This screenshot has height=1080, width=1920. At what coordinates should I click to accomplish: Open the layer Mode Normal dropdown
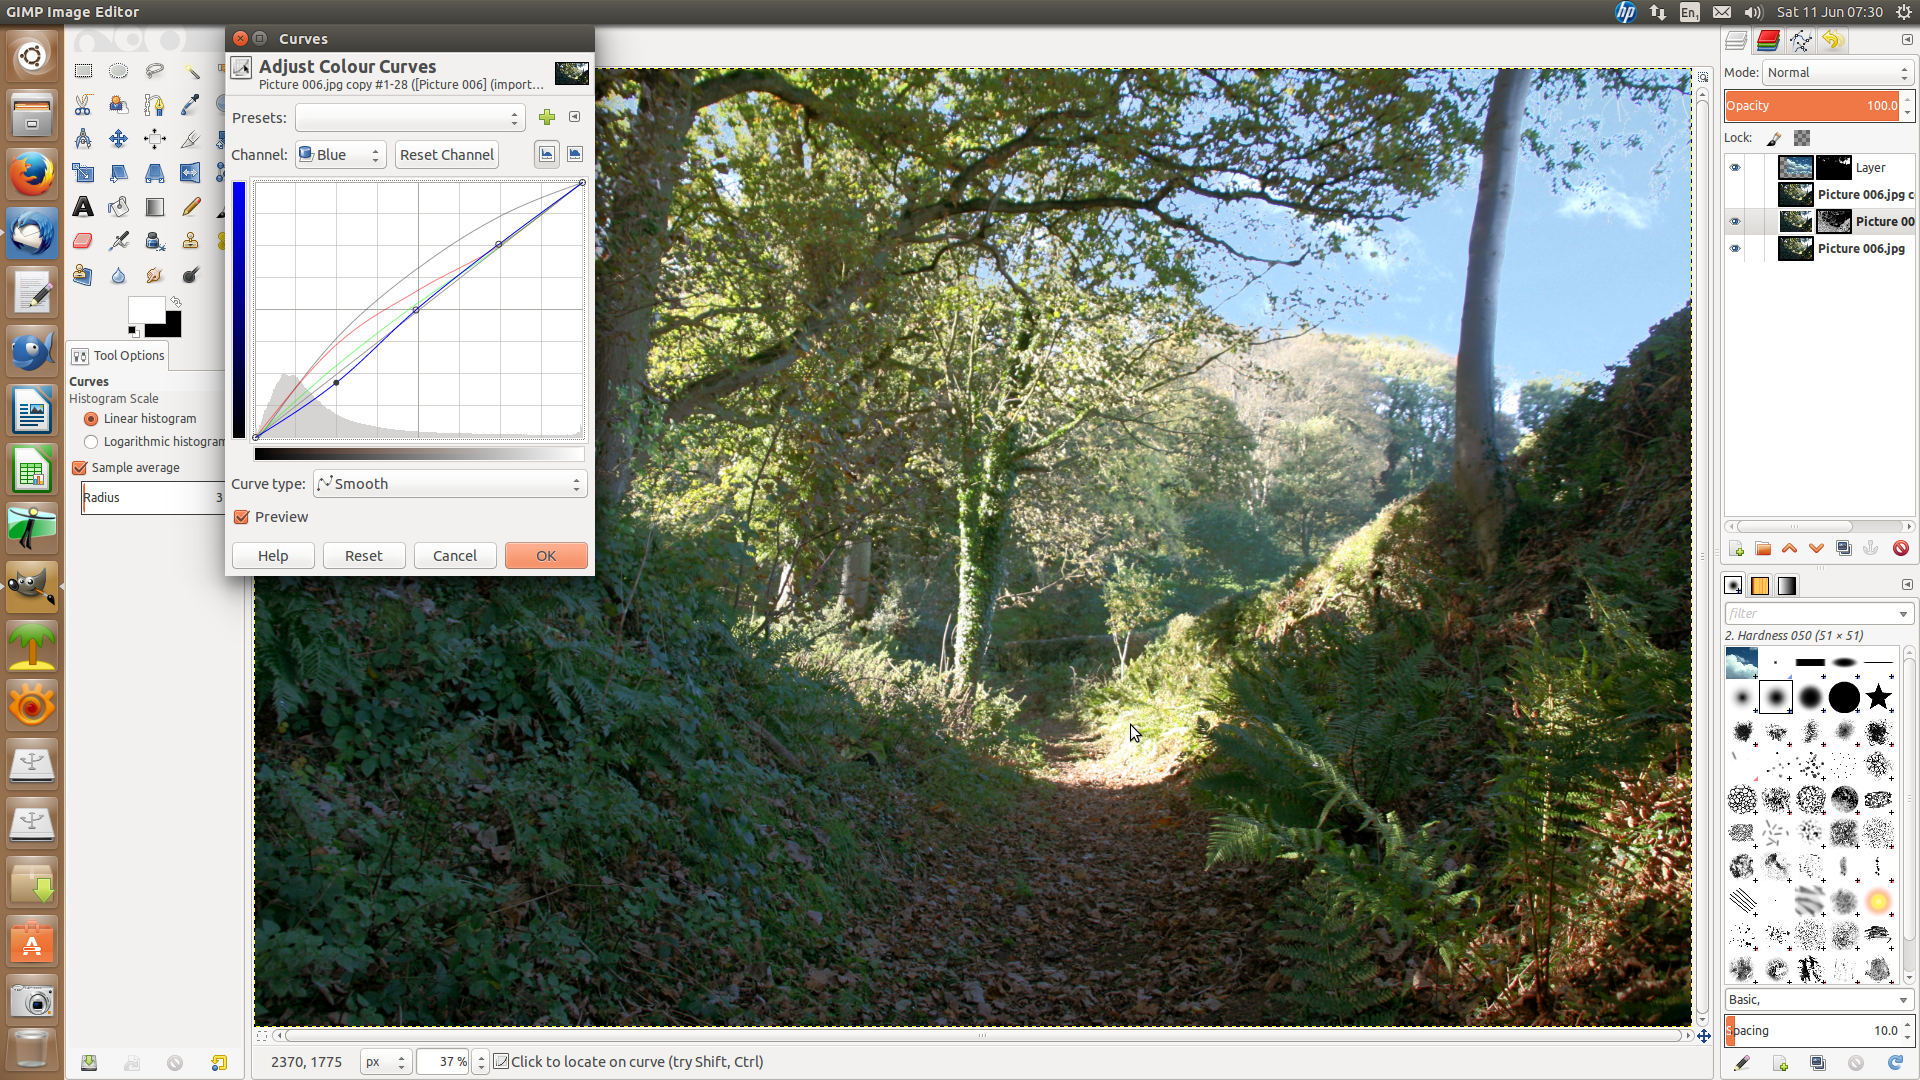pyautogui.click(x=1838, y=72)
